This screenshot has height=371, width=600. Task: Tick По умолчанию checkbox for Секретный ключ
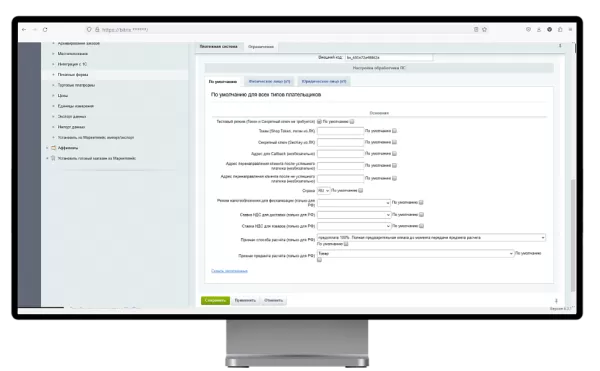coord(394,142)
